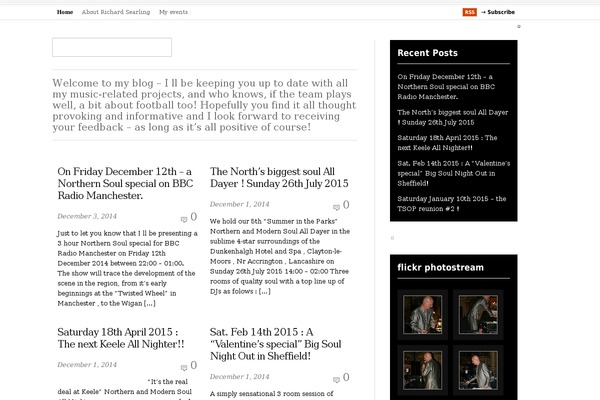
Task: Click the orange RSS feed icon
Action: [470, 12]
